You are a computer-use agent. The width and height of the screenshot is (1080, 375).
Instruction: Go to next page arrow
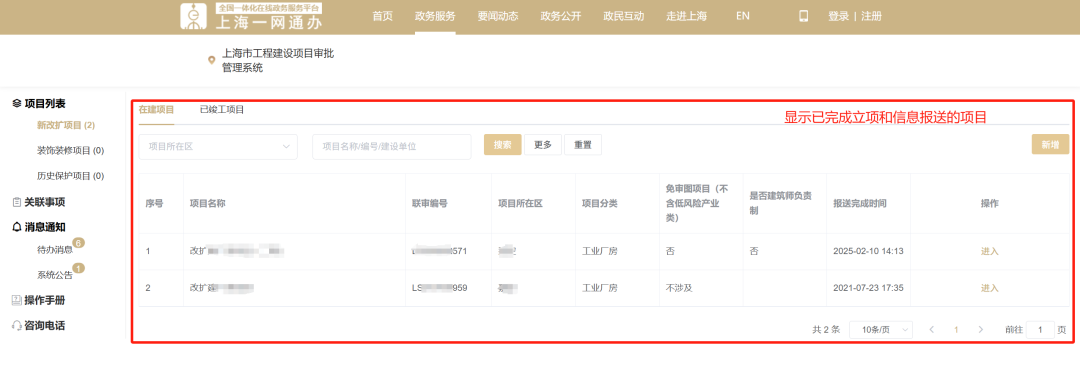click(980, 330)
